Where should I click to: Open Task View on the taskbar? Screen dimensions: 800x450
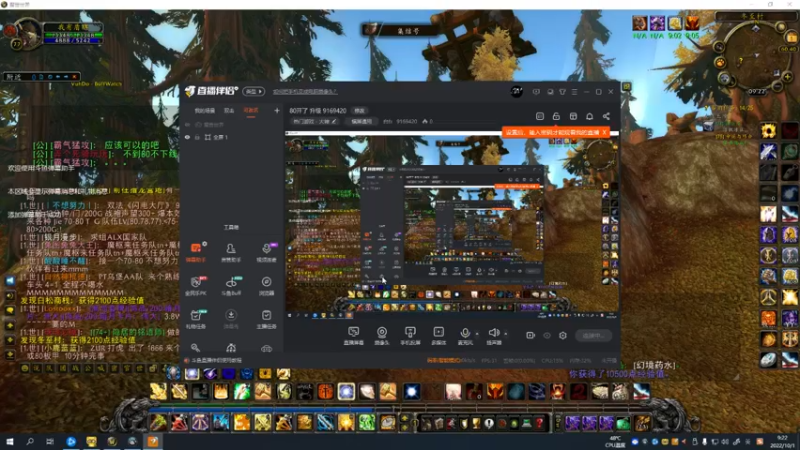(x=50, y=441)
